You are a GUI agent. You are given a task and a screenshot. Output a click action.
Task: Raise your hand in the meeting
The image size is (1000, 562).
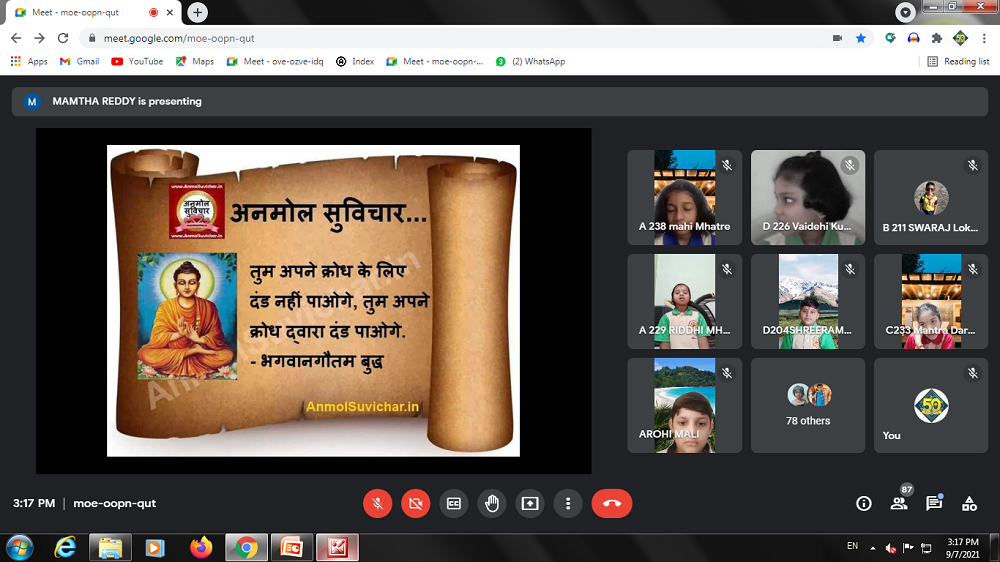492,504
